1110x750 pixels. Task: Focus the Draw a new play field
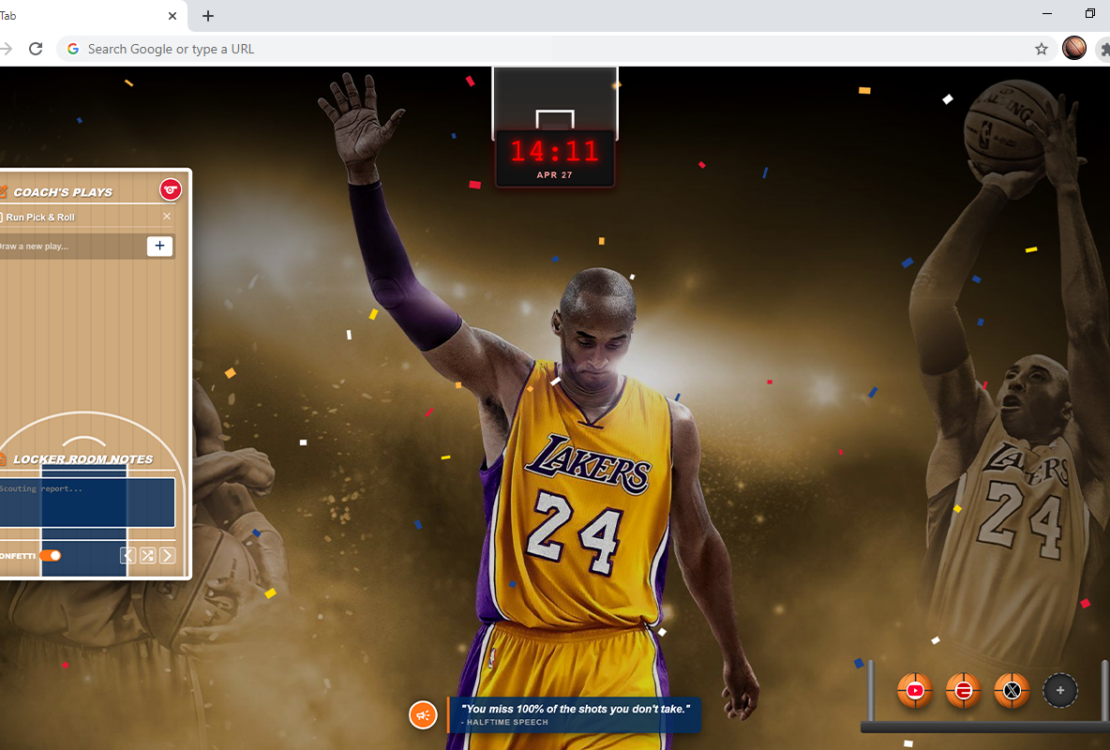pos(70,246)
